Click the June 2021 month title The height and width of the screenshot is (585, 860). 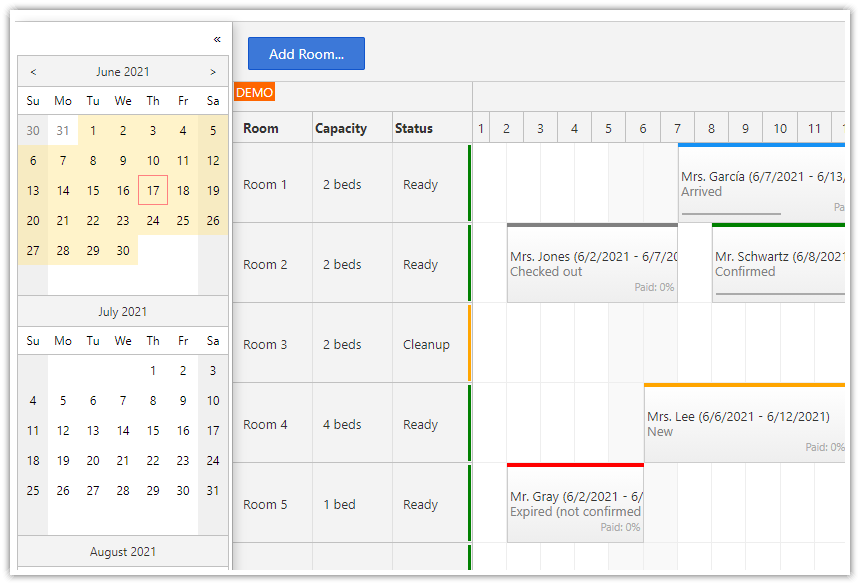[123, 72]
